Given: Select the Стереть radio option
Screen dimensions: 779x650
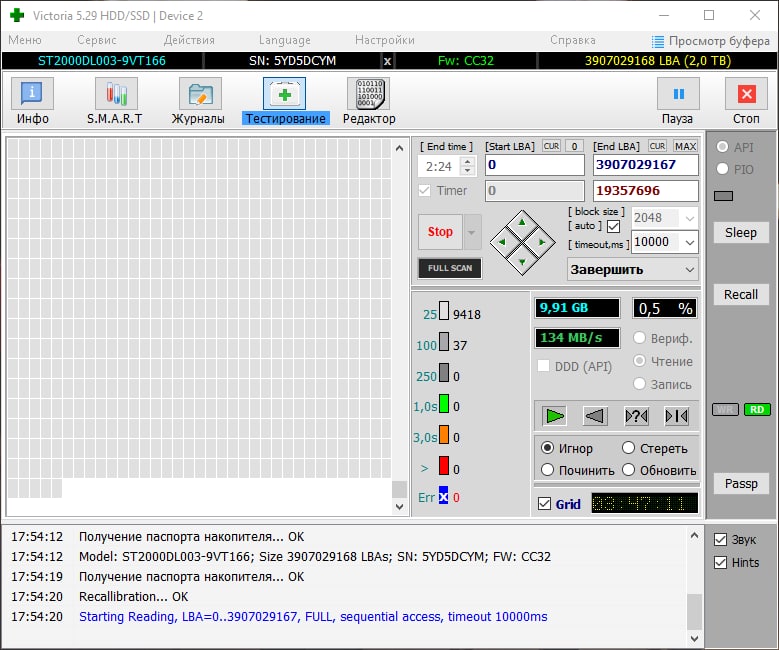Looking at the screenshot, I should (x=628, y=448).
